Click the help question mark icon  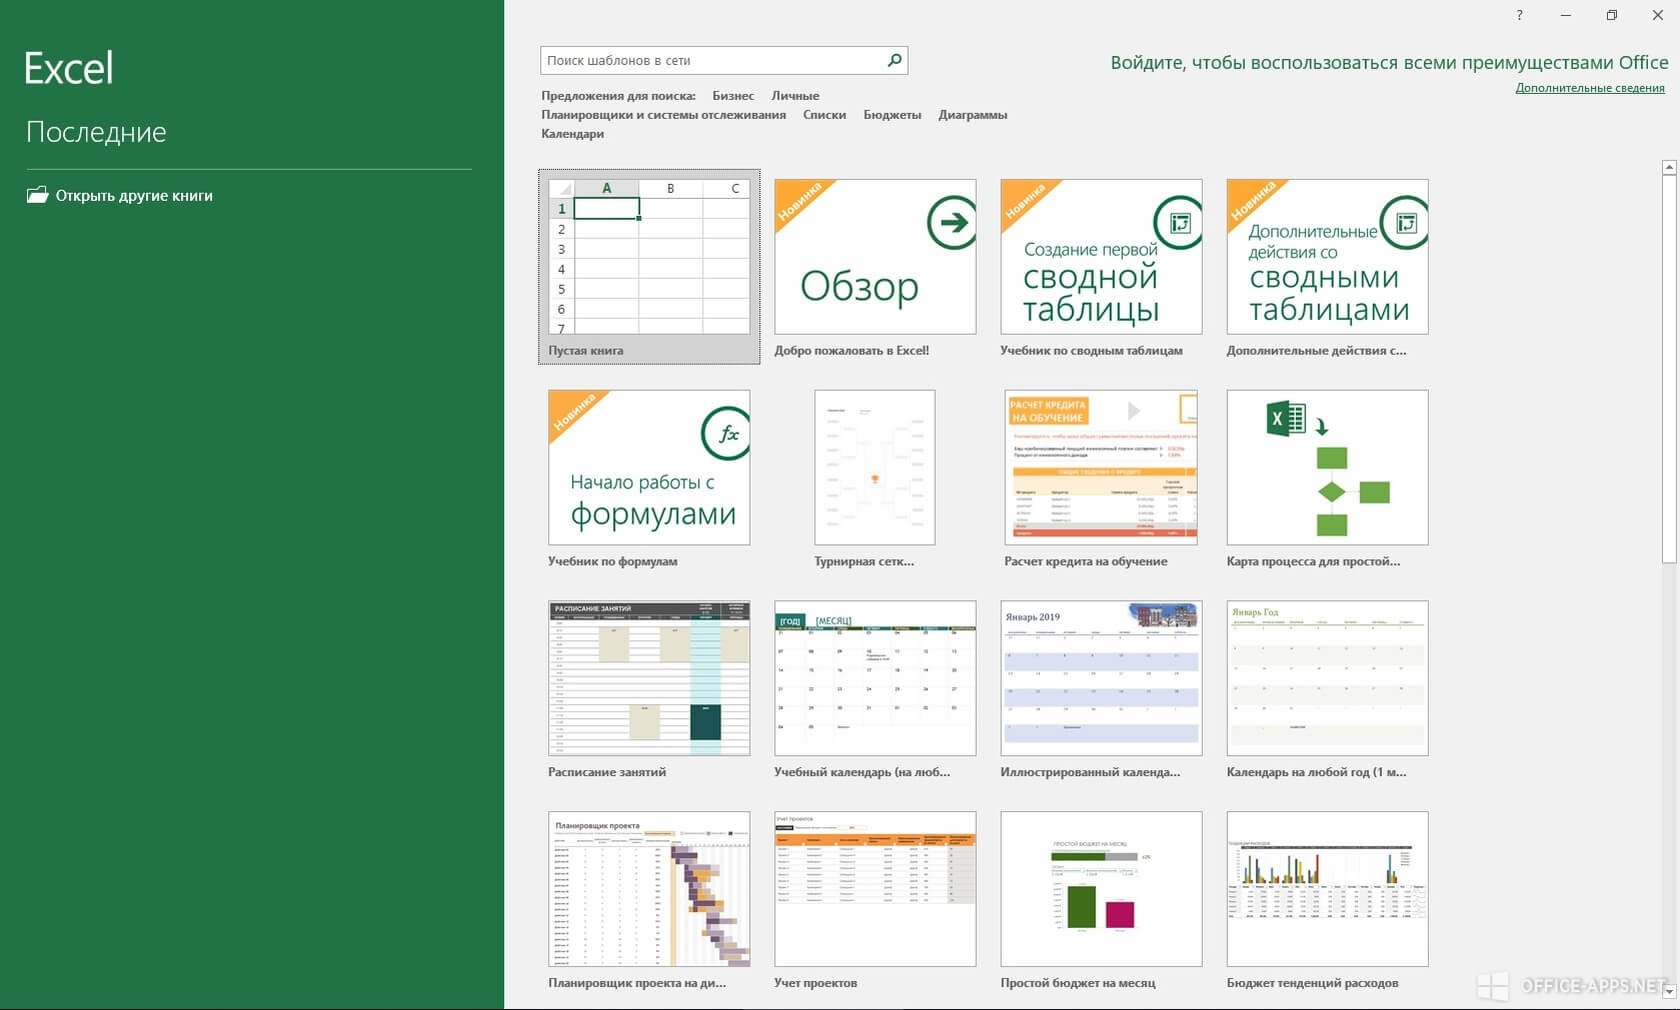click(x=1519, y=15)
